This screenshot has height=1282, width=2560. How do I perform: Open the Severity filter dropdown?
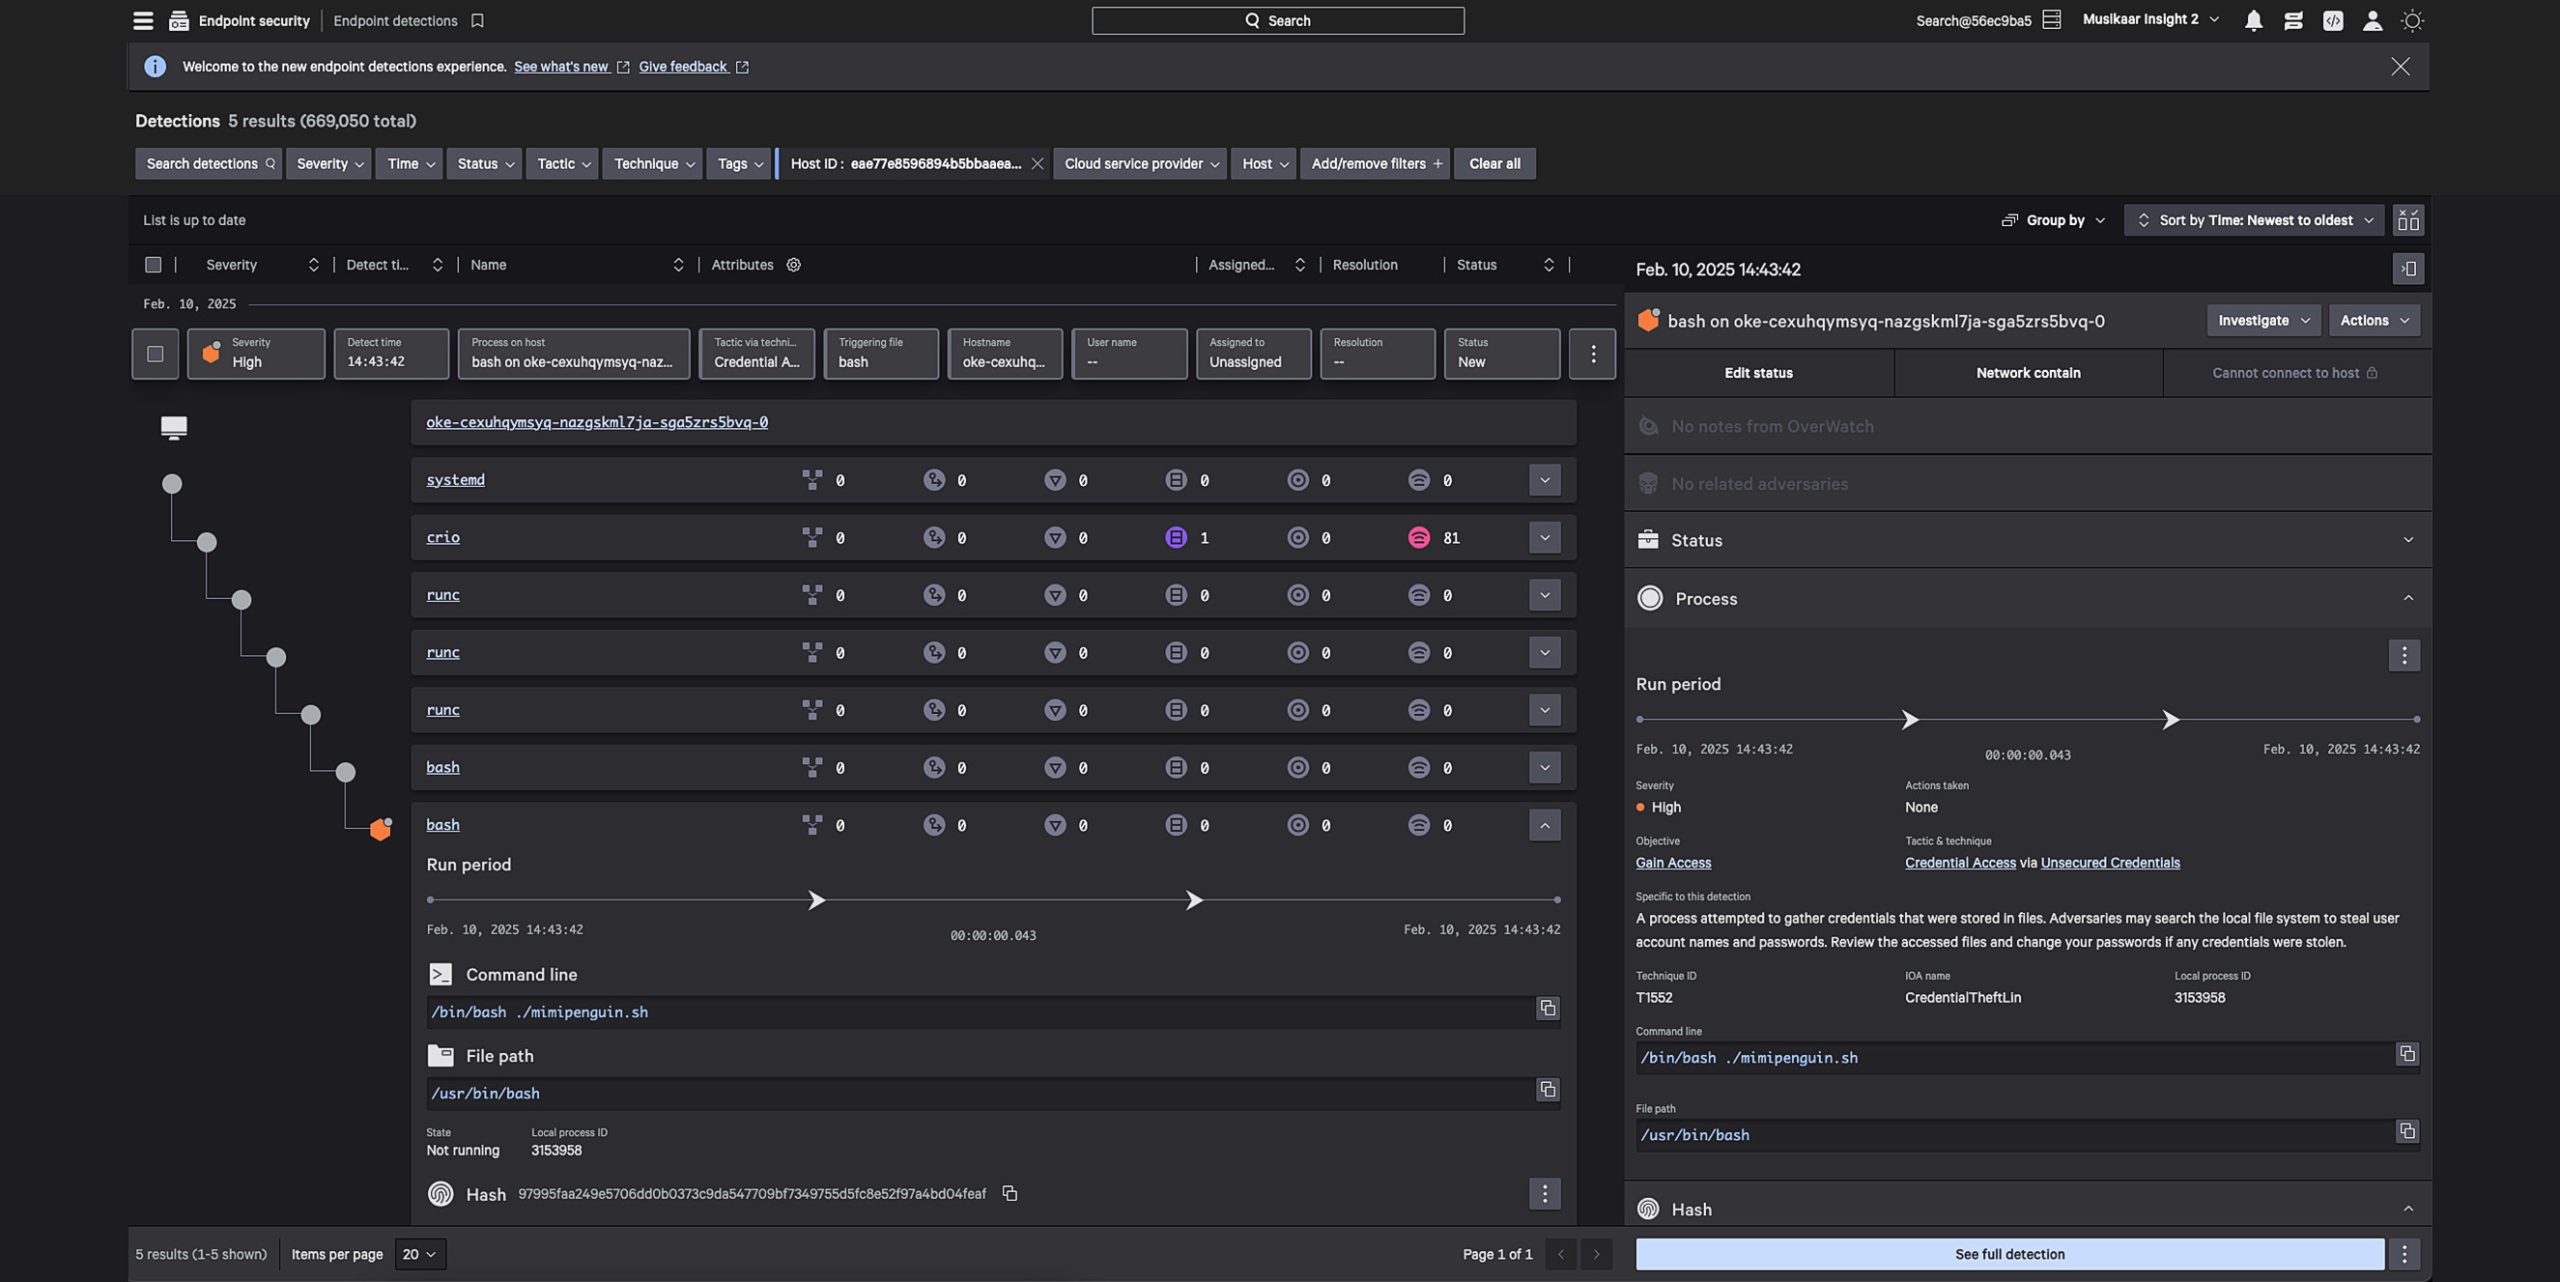click(329, 163)
